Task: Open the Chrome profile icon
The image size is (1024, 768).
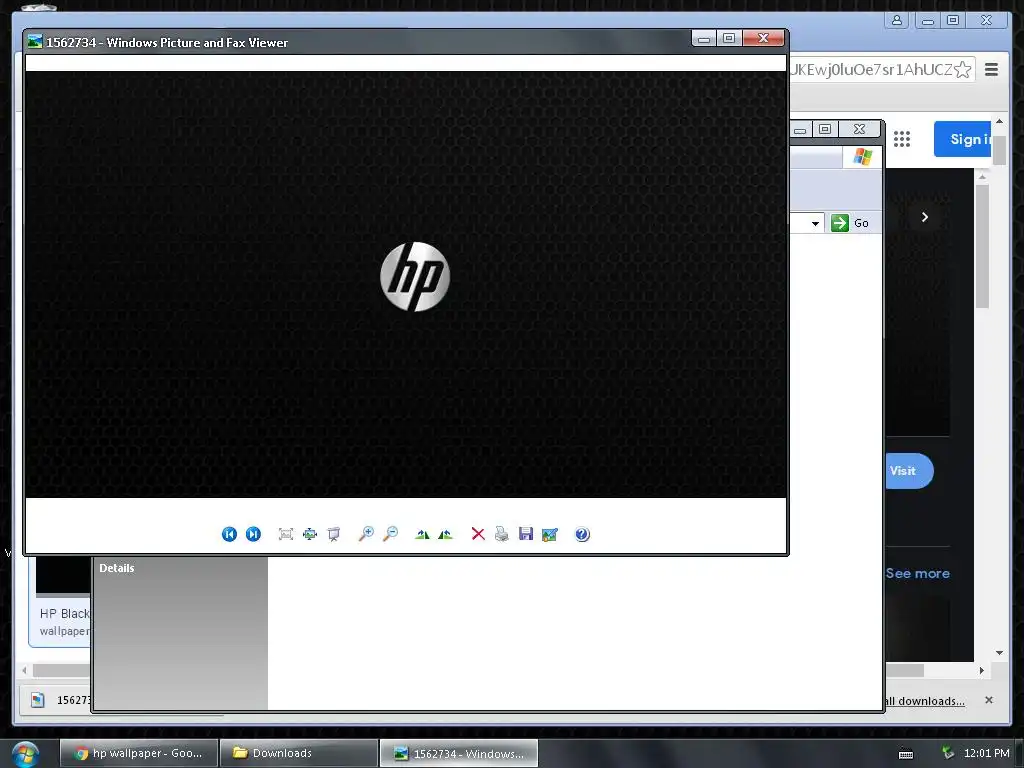Action: click(897, 20)
